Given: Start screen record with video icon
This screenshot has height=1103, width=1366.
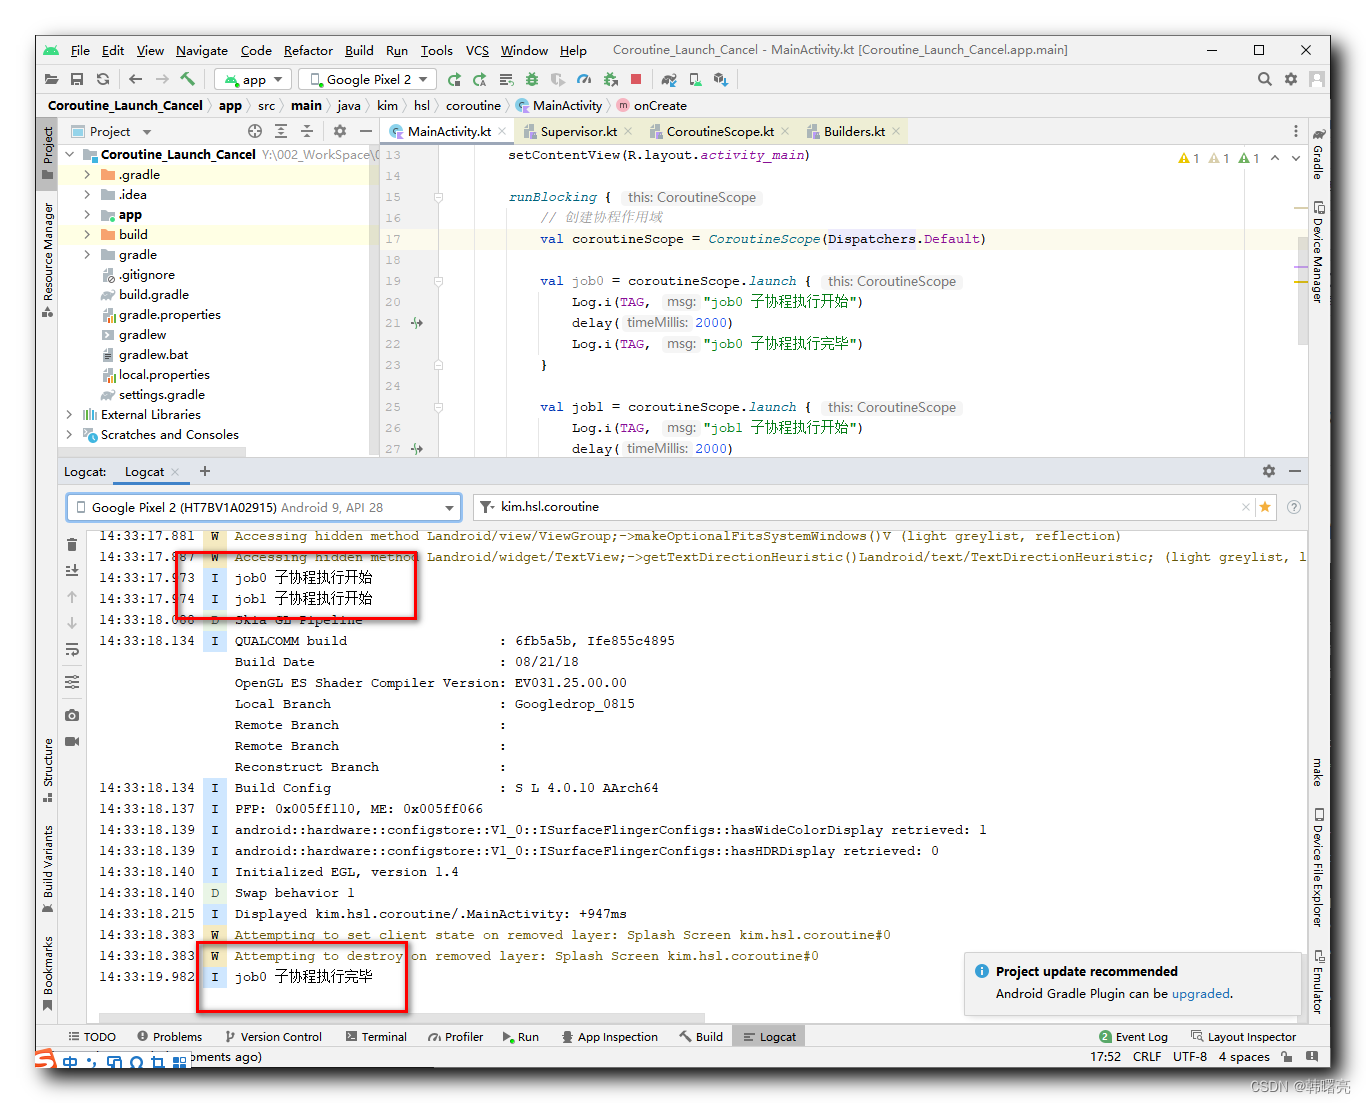Looking at the screenshot, I should [x=72, y=741].
